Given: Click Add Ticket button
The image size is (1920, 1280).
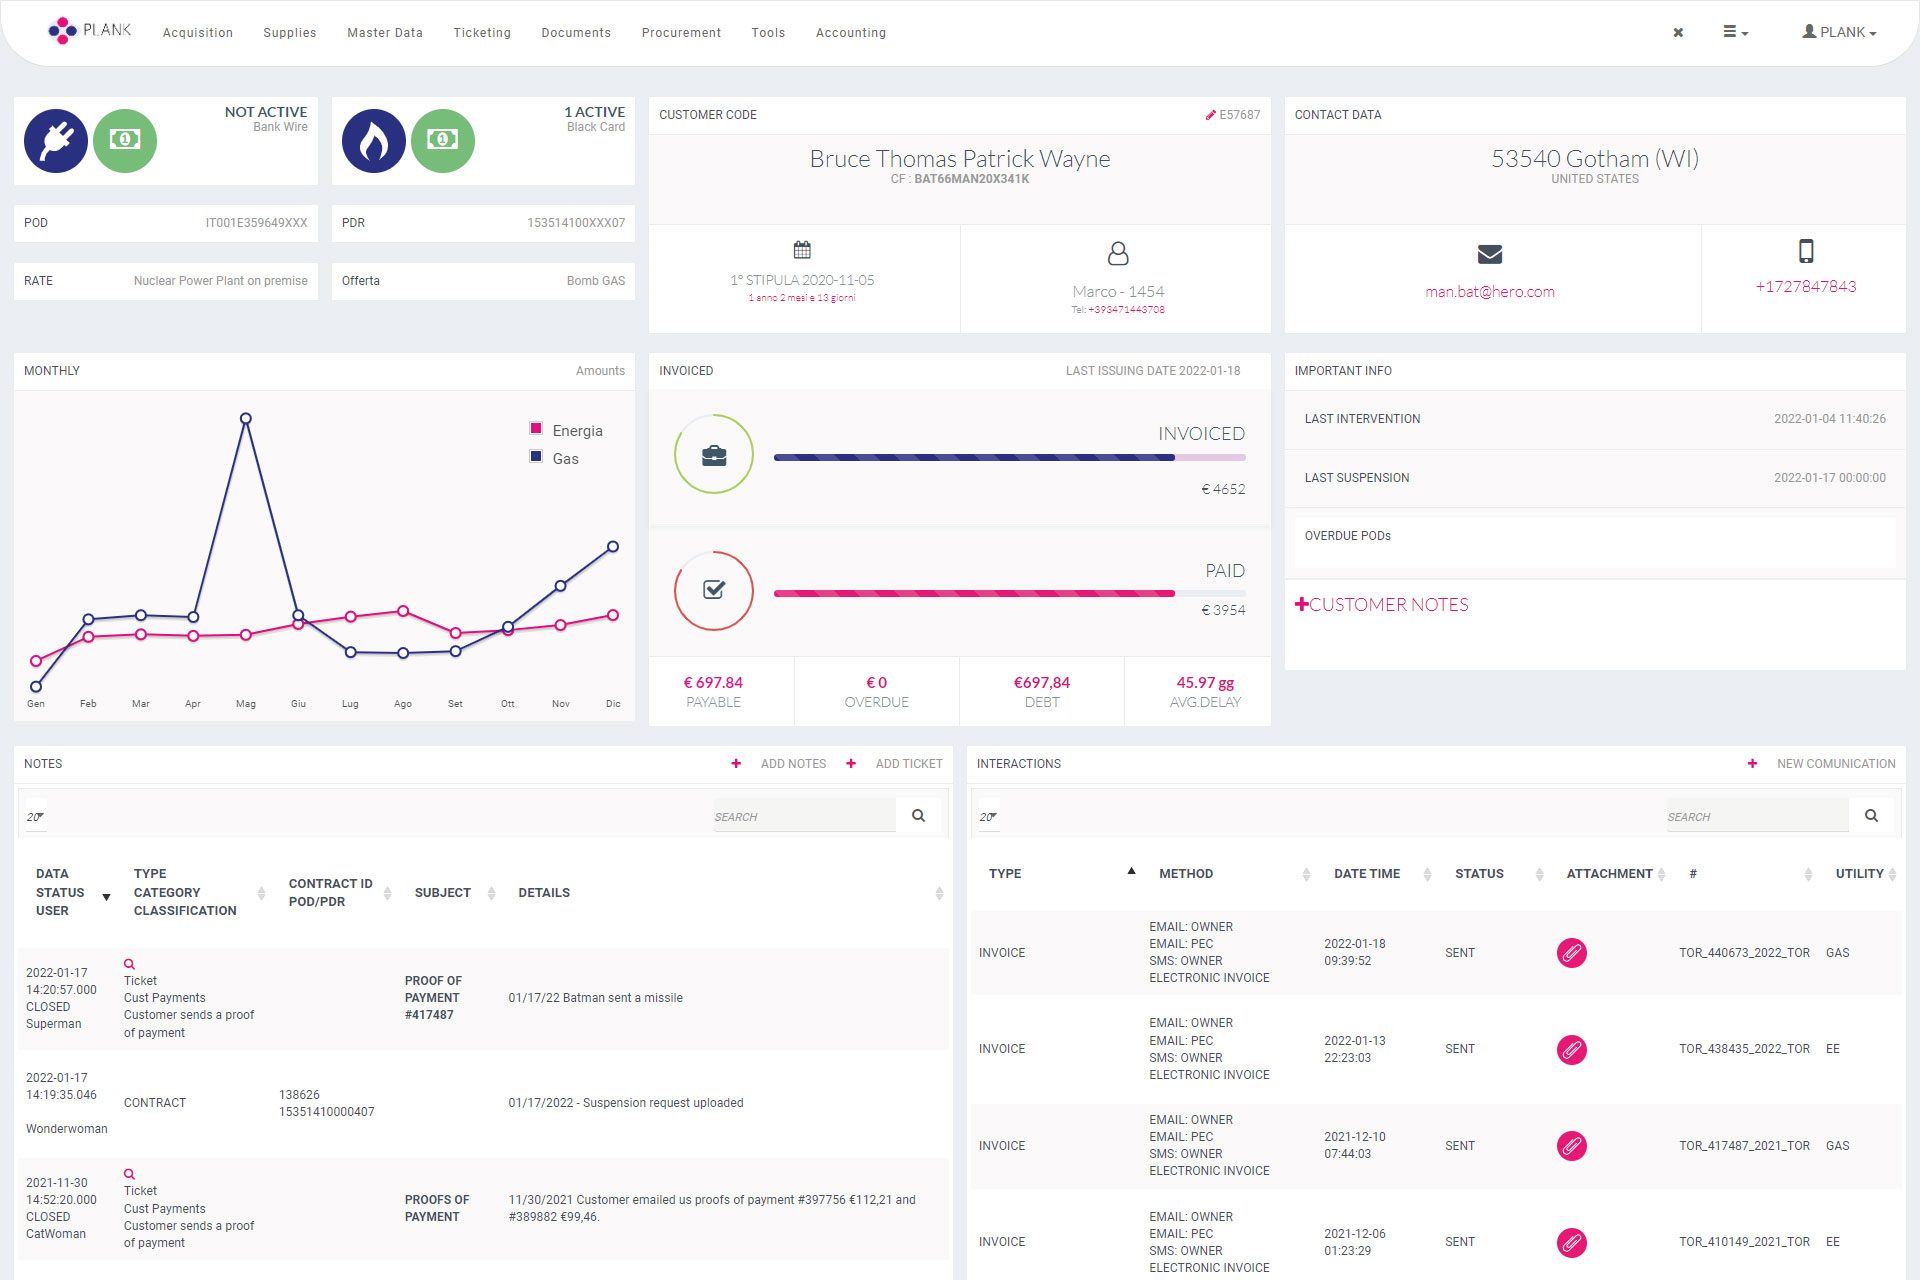Looking at the screenshot, I should [894, 763].
